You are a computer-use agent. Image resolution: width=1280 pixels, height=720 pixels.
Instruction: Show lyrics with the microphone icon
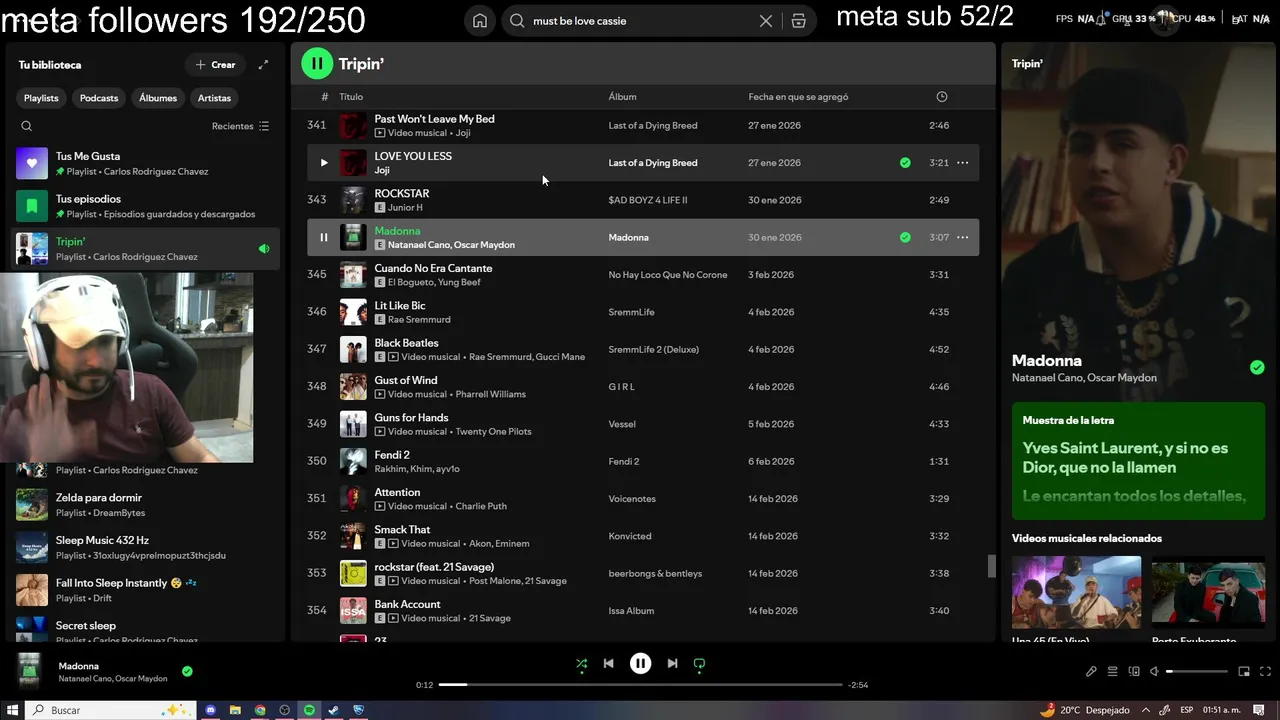tap(1091, 672)
